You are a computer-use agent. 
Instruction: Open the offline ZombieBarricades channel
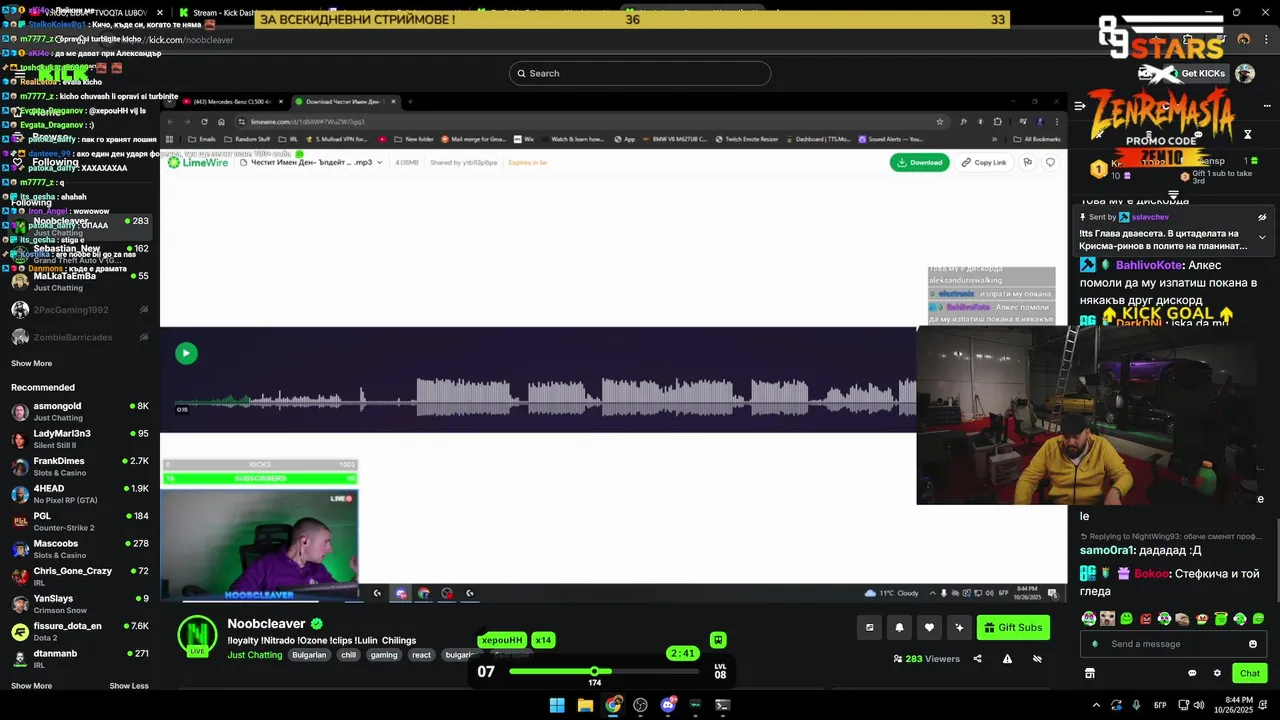coord(80,337)
